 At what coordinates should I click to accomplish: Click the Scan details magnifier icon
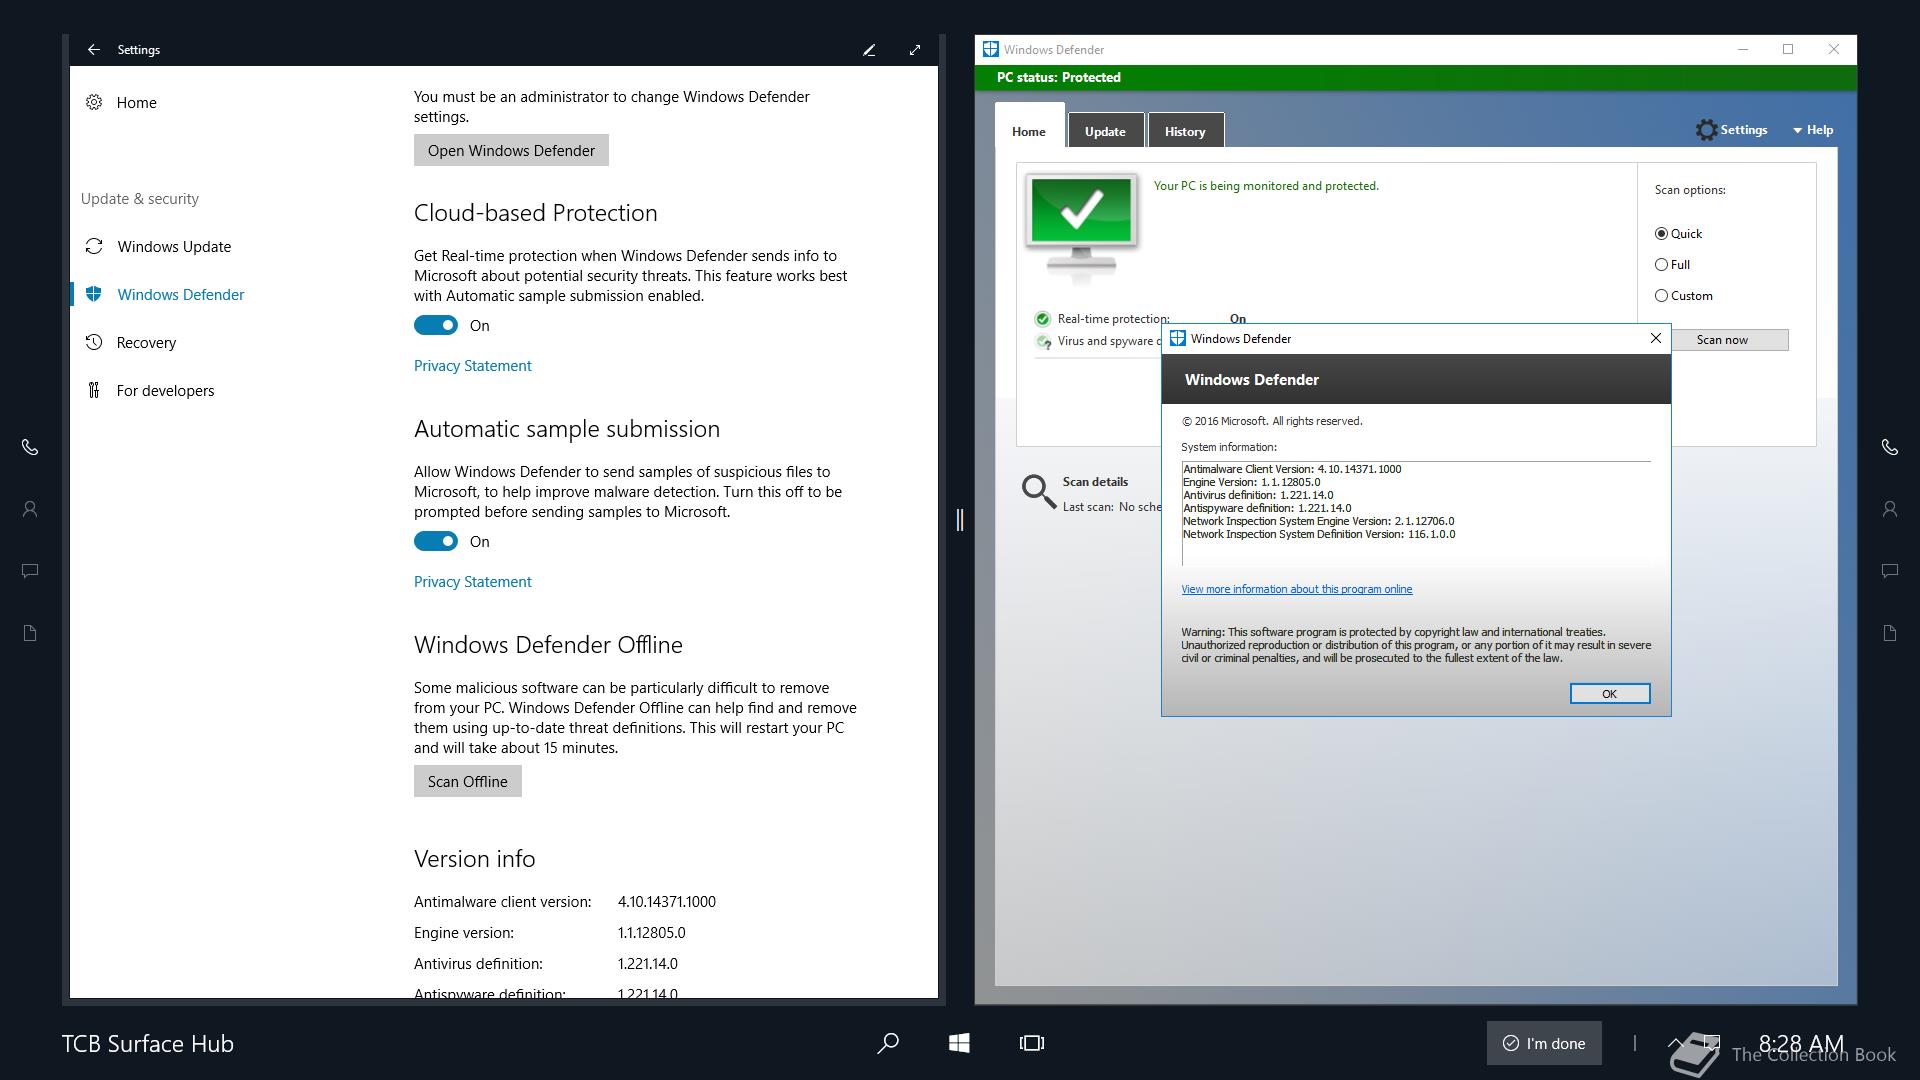1038,491
